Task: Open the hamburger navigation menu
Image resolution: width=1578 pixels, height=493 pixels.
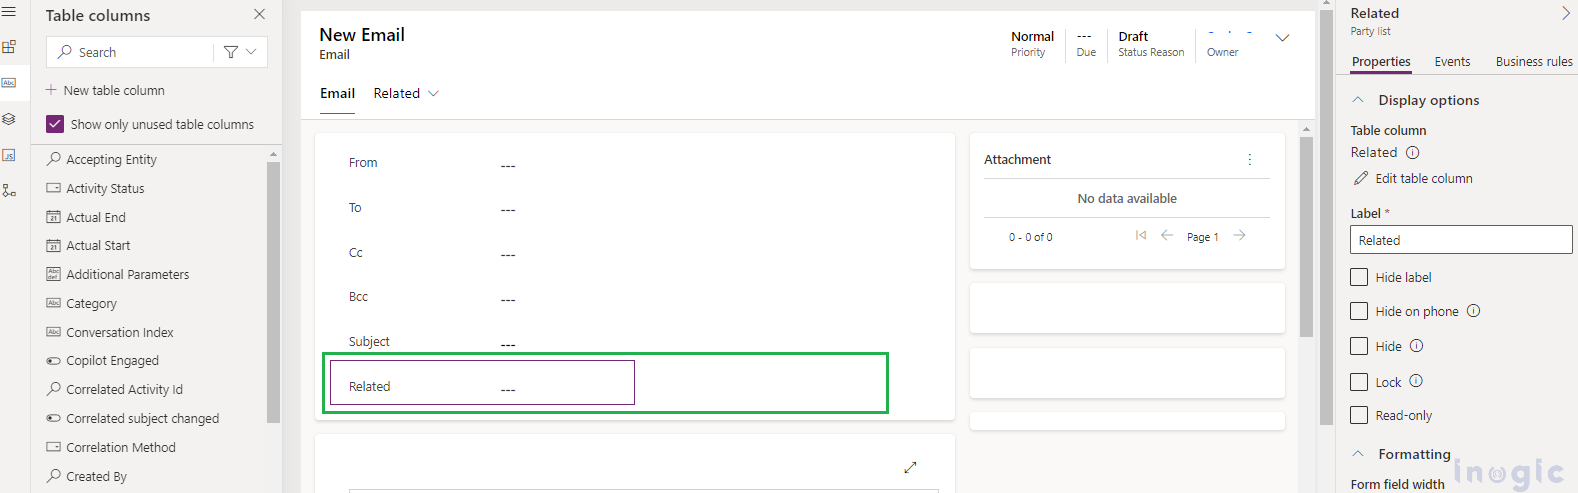Action: (x=9, y=12)
